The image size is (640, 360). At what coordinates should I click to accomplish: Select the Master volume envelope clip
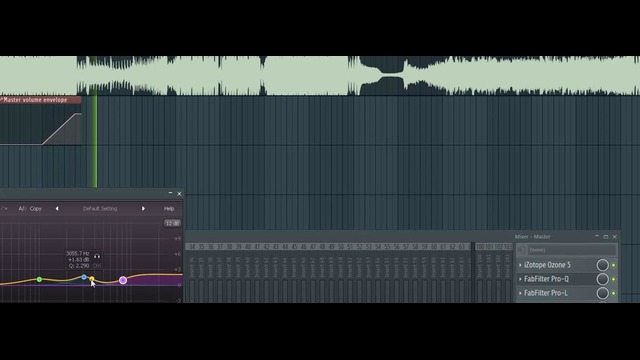[x=41, y=121]
